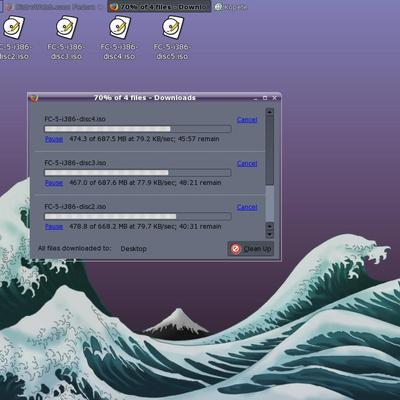
Task: Select the FC-5-i386-disc4.iso desktop icon
Action: [119, 37]
